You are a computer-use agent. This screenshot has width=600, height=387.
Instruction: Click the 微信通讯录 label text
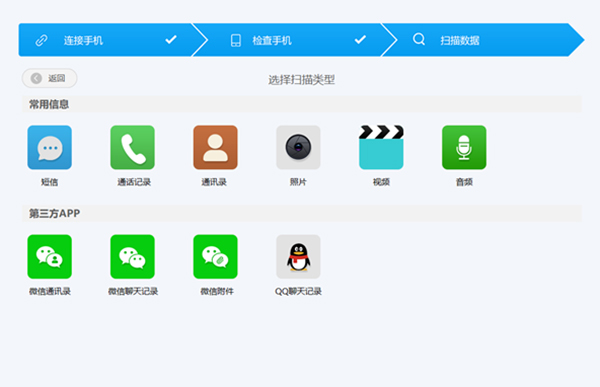[x=50, y=292]
